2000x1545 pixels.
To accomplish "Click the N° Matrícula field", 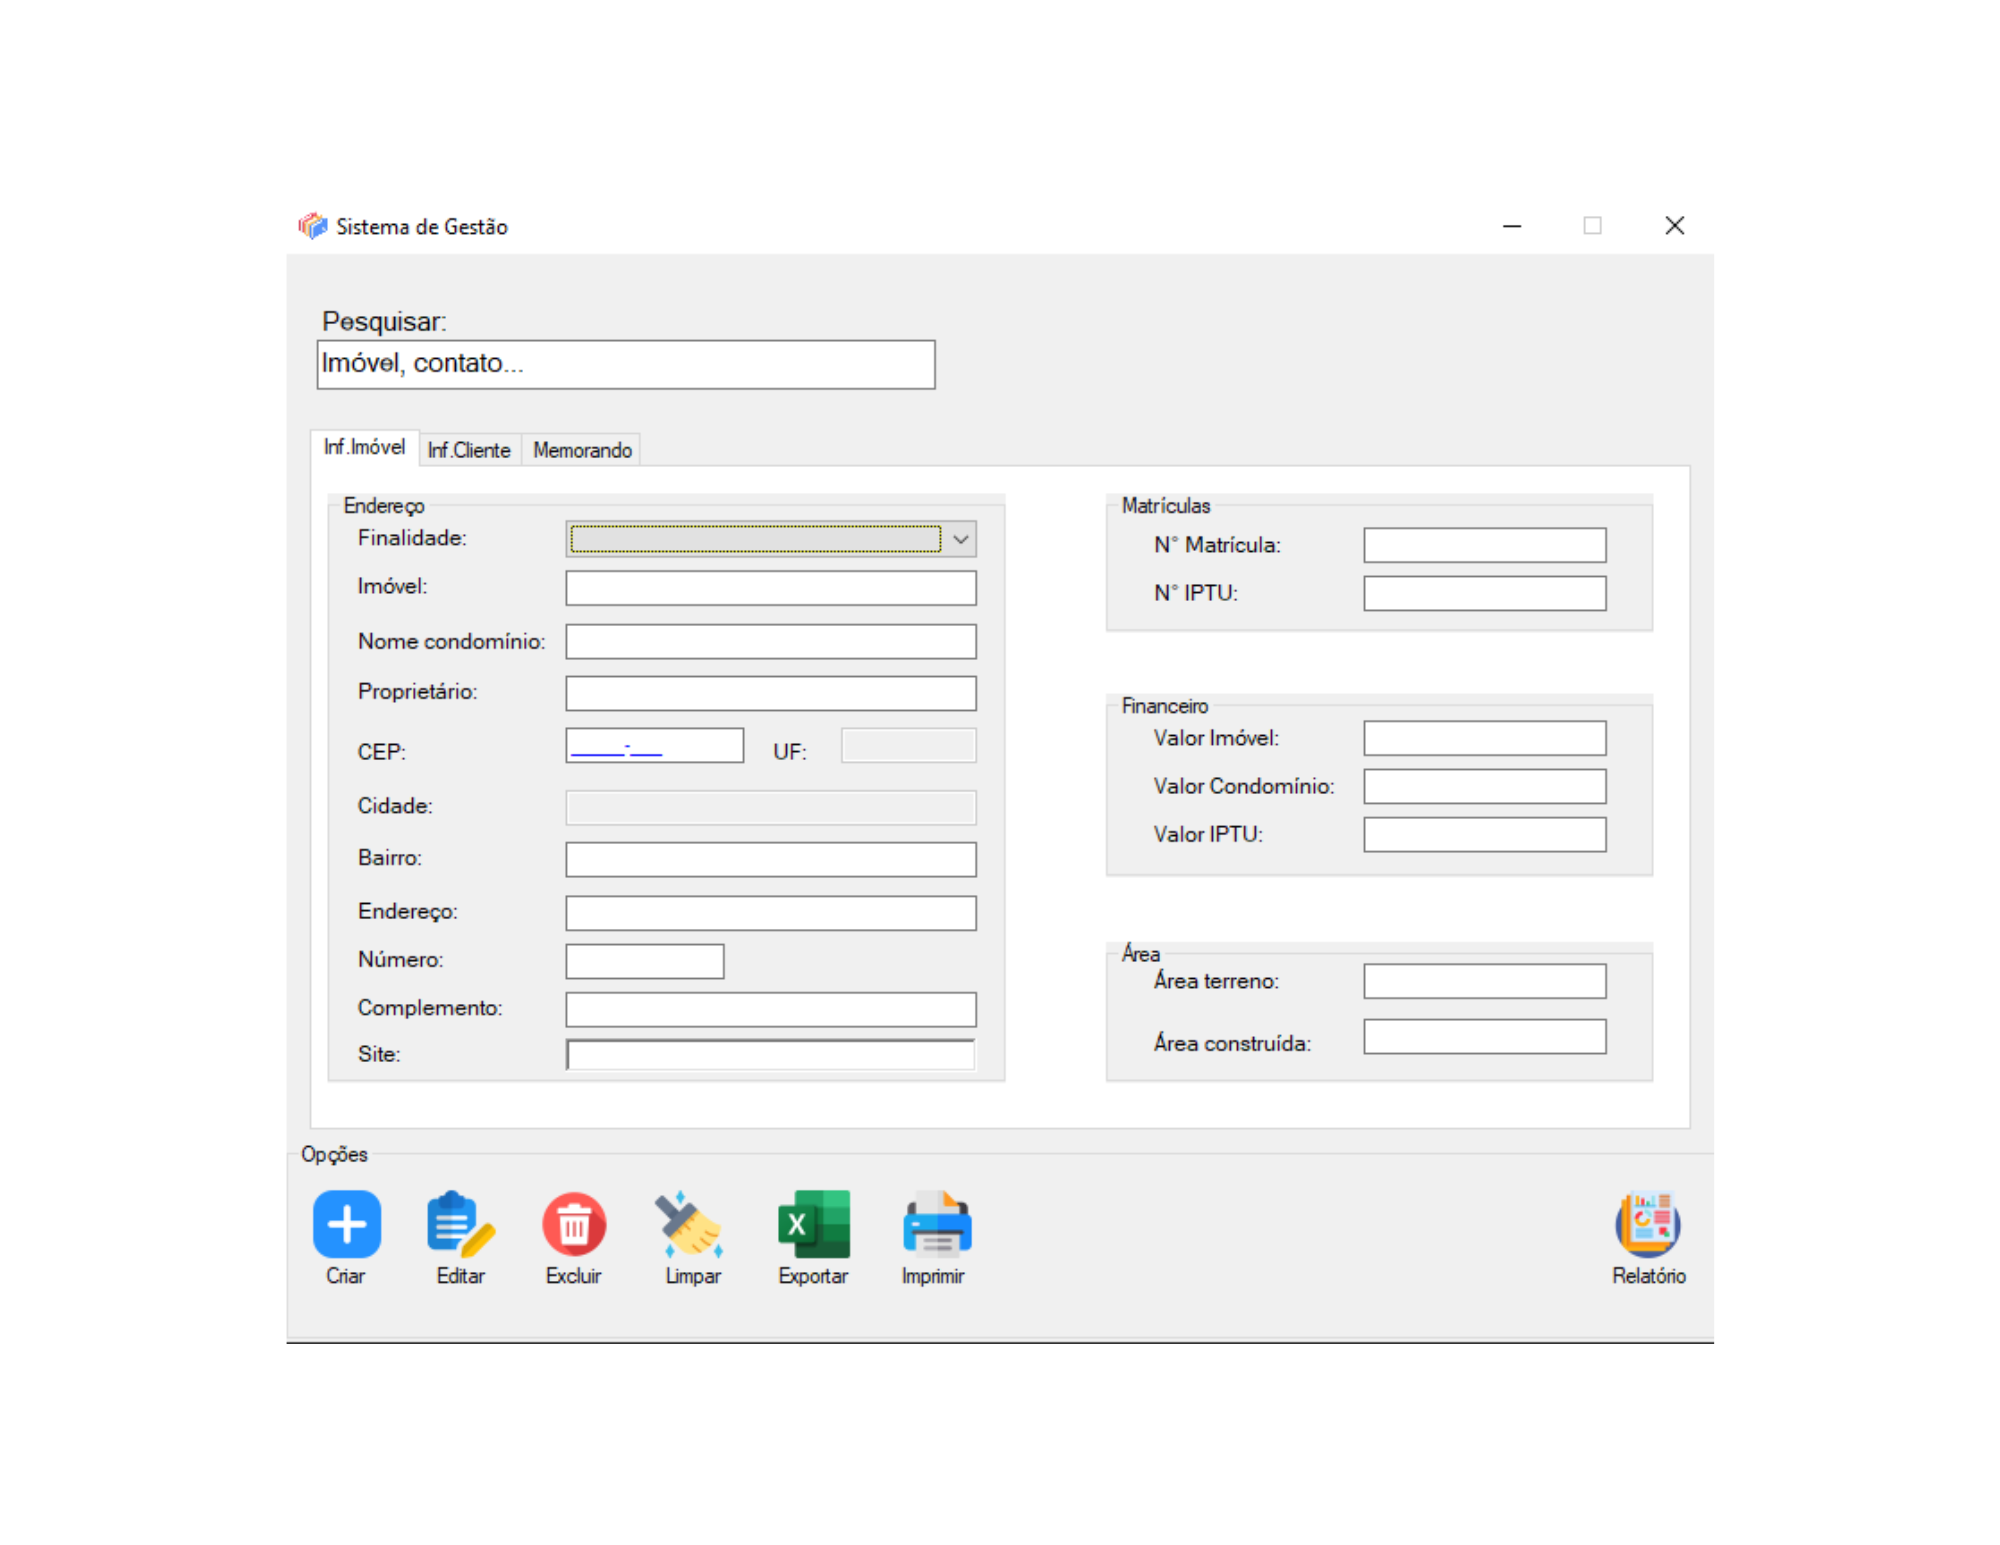I will 1484,546.
